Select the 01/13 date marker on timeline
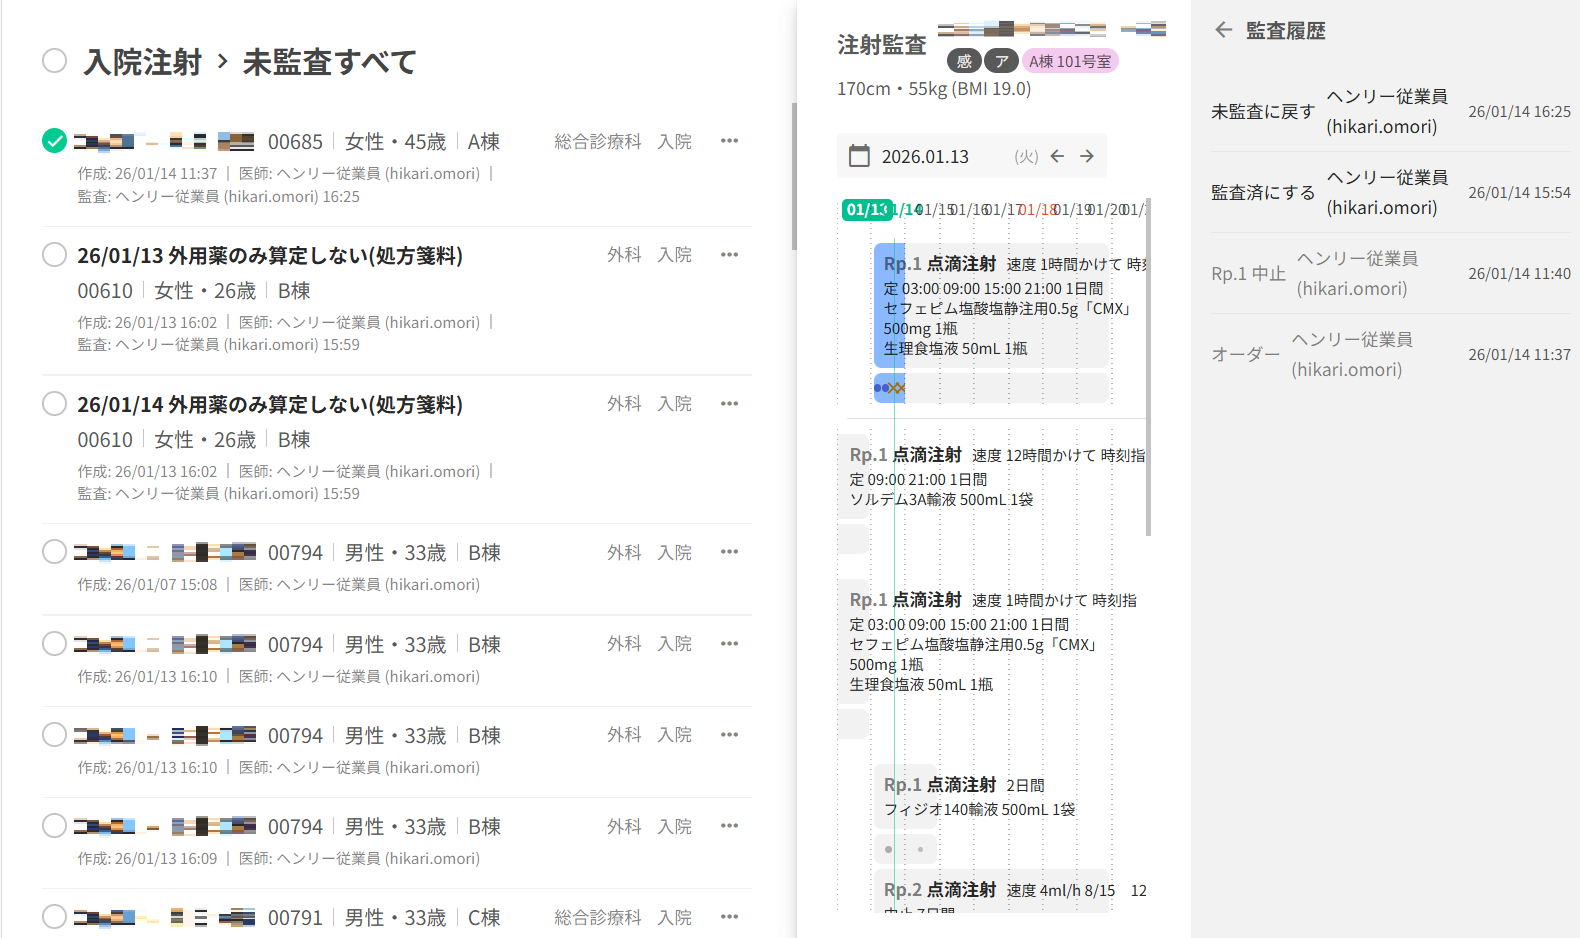This screenshot has width=1580, height=938. coord(866,210)
